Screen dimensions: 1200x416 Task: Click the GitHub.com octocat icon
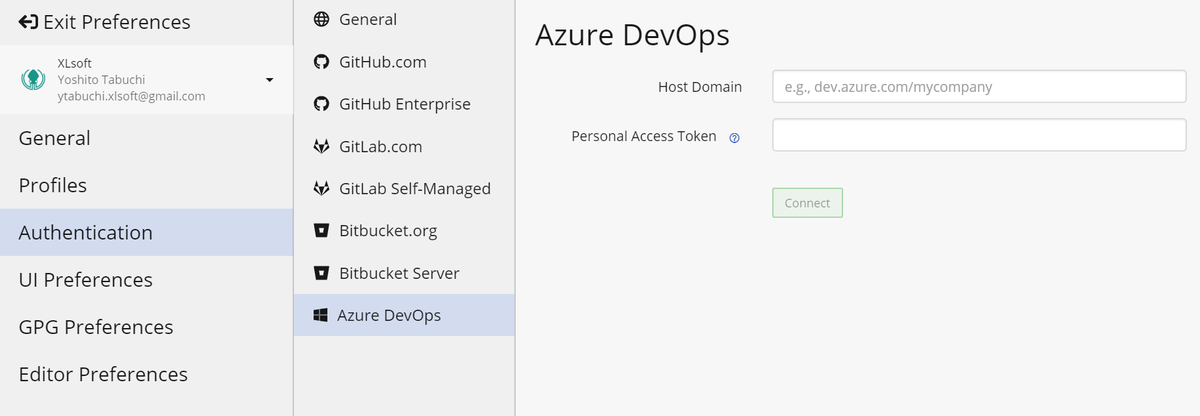click(x=321, y=62)
